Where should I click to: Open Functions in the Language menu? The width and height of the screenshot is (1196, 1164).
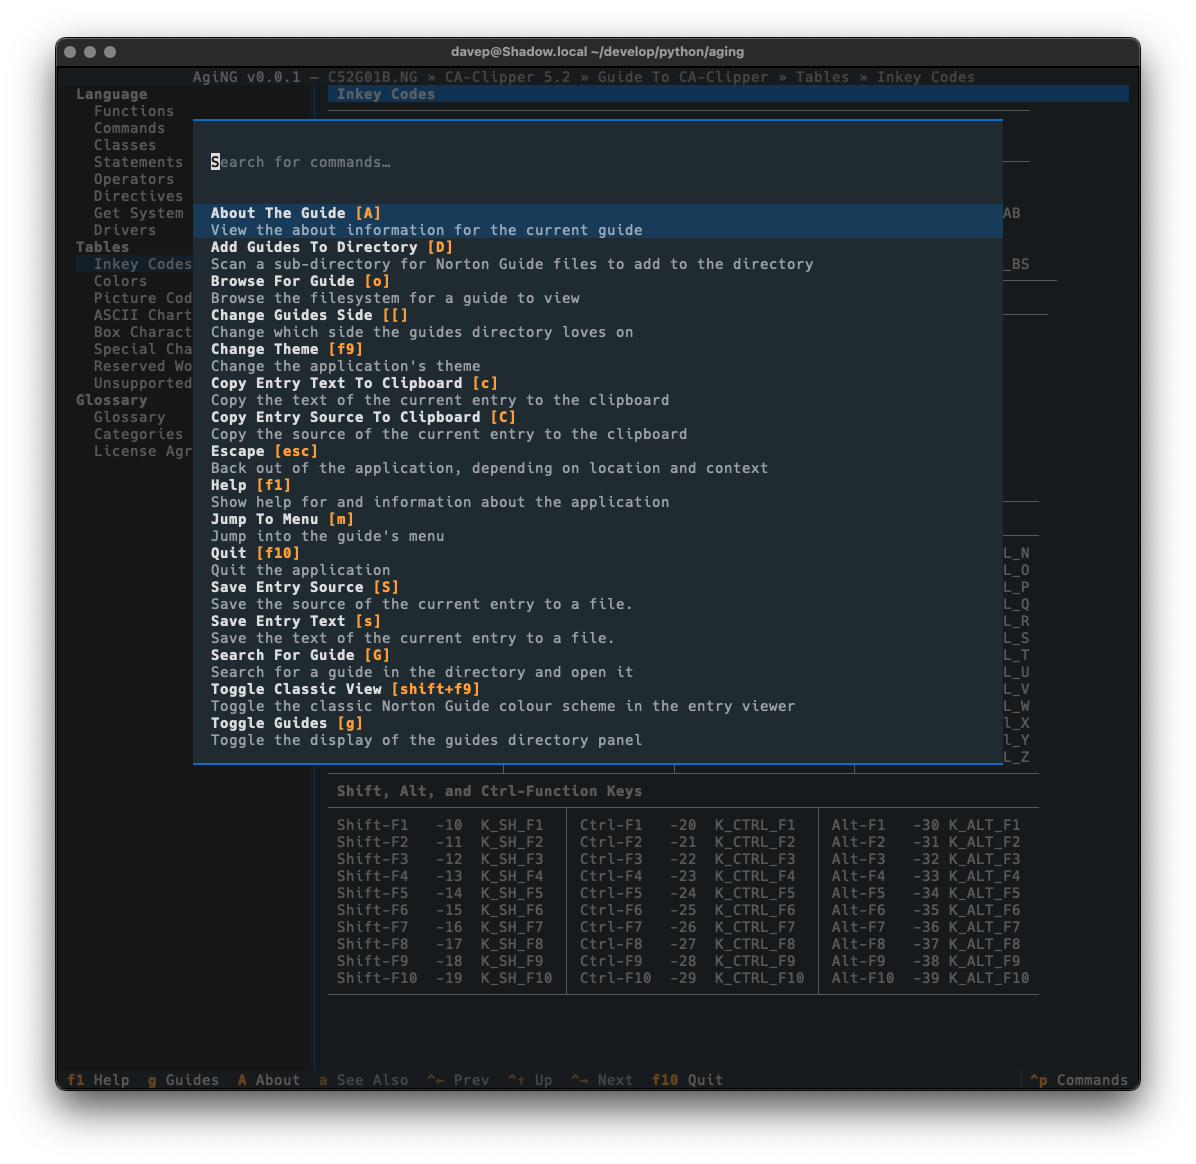point(134,111)
